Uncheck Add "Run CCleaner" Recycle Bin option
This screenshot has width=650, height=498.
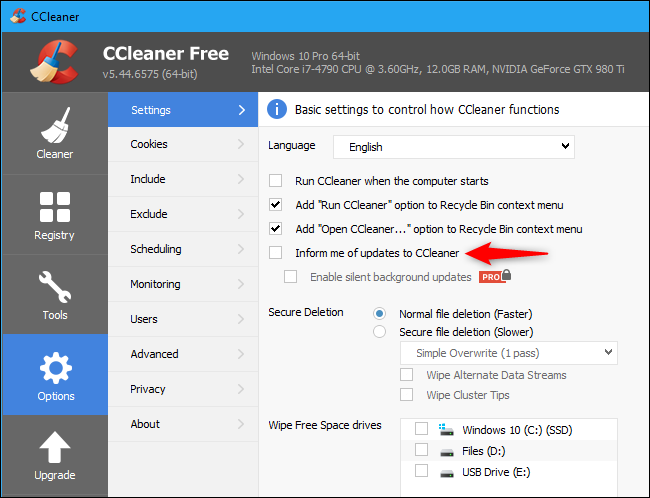point(275,204)
